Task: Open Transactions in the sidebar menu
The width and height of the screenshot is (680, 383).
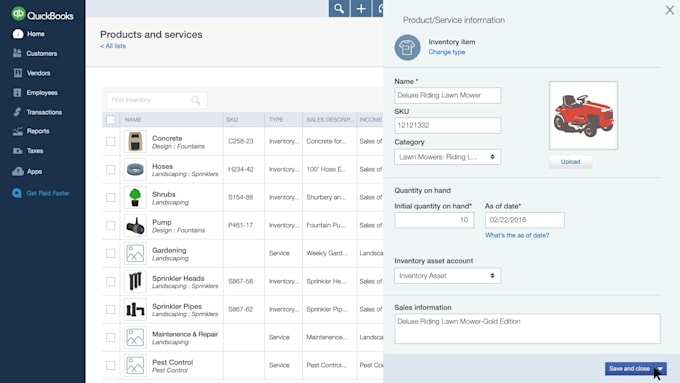Action: click(44, 112)
